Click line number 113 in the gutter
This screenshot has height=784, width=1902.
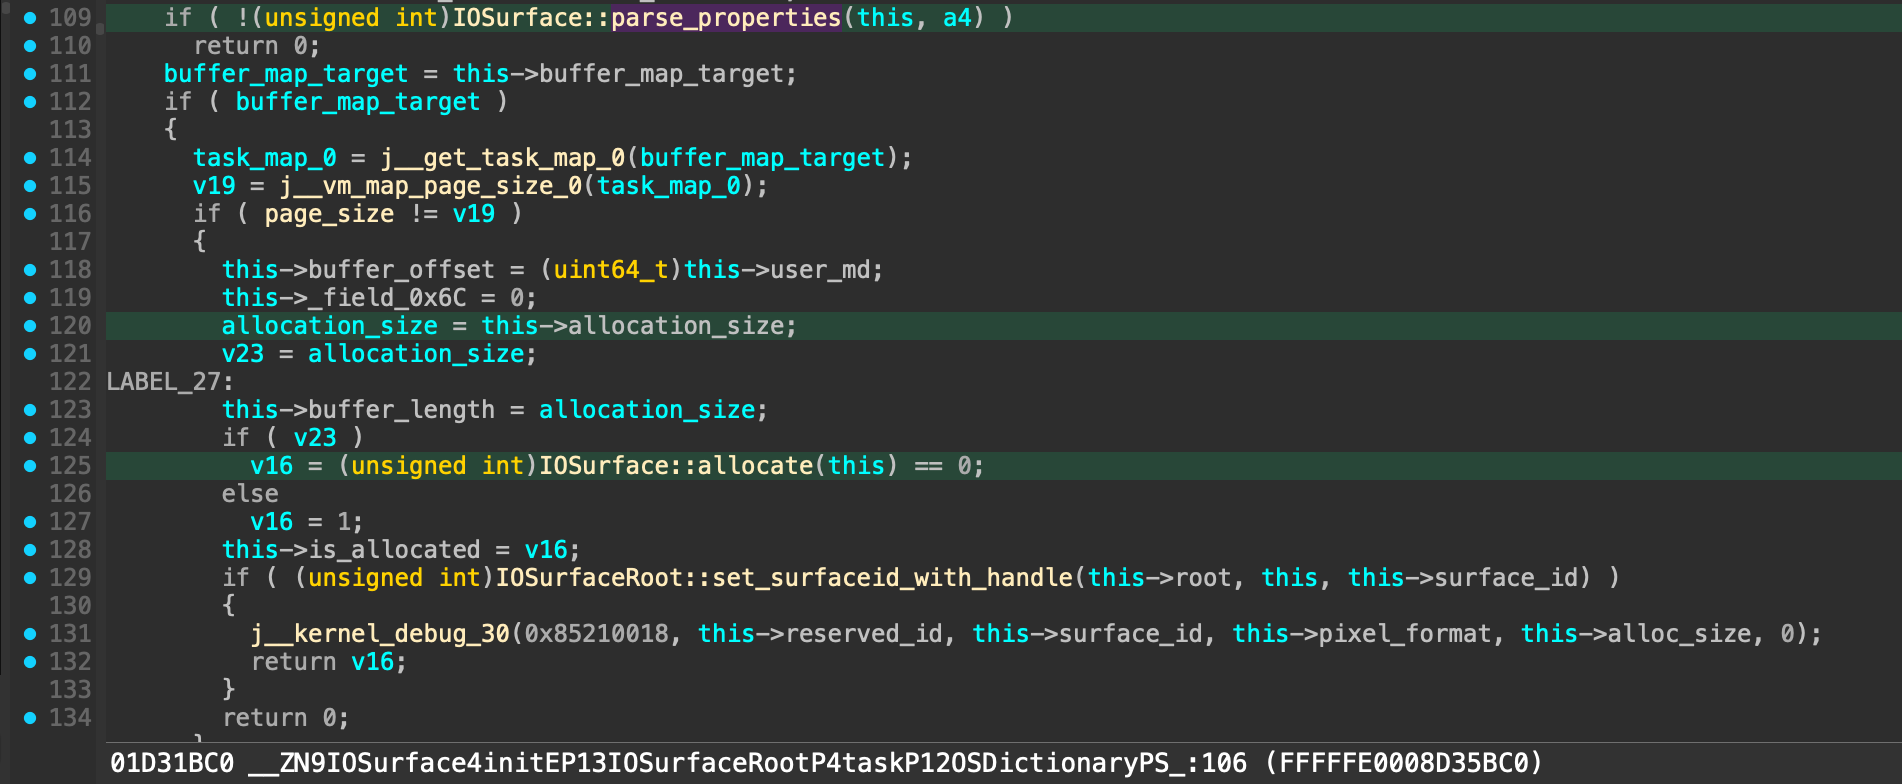[x=70, y=130]
